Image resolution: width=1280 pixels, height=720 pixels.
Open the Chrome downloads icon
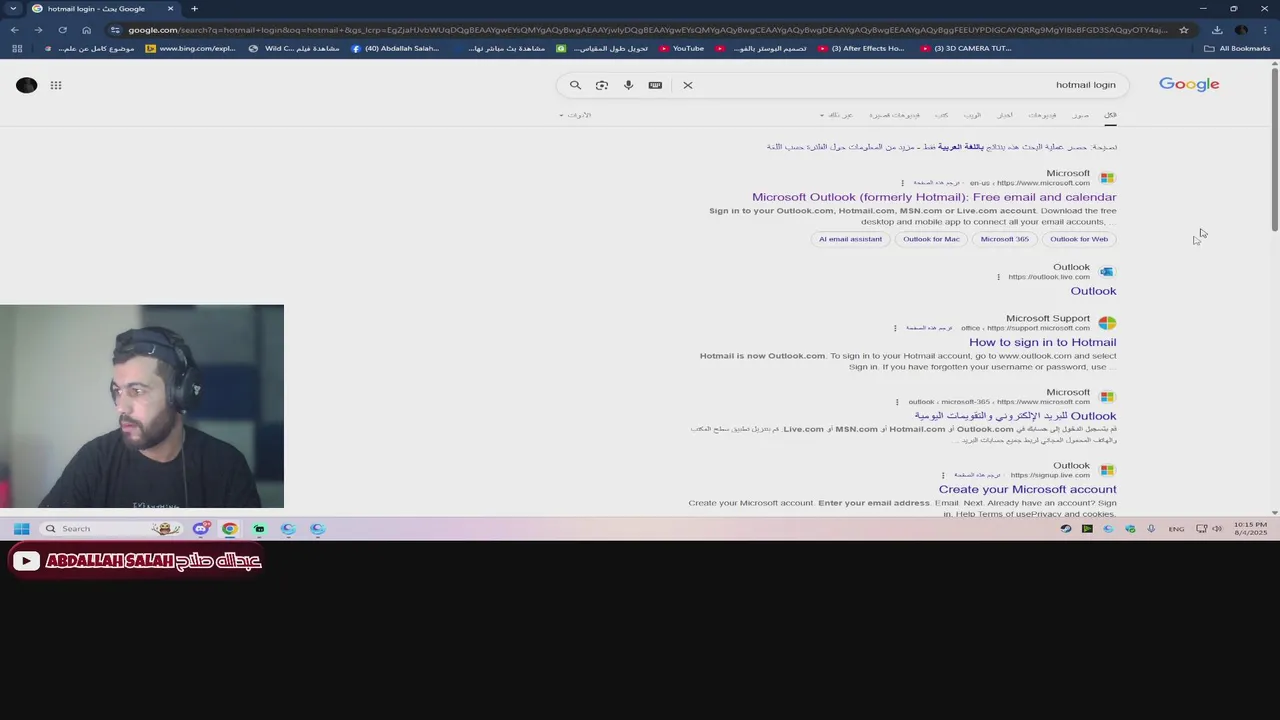[x=1217, y=30]
